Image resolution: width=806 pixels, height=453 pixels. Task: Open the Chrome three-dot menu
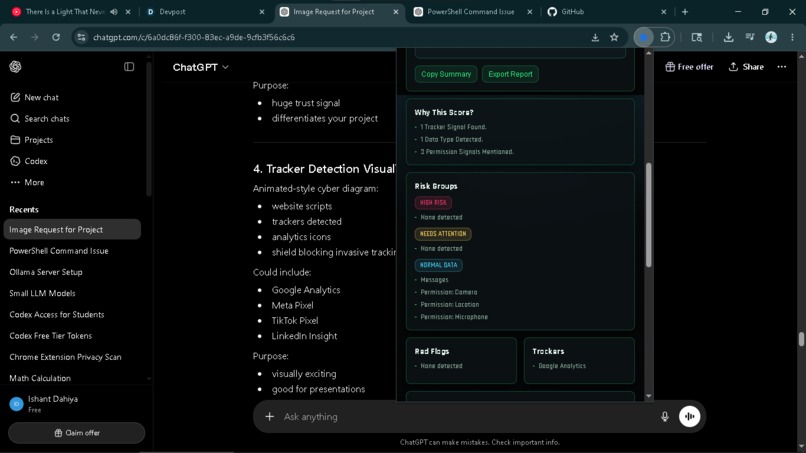pyautogui.click(x=792, y=37)
